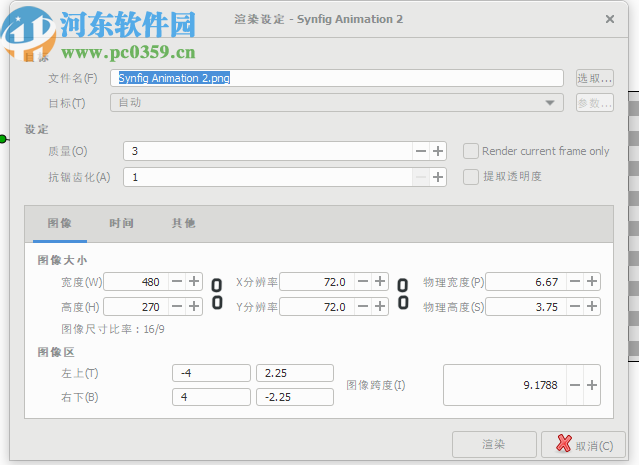Screen dimensions: 639x465
Task: Click the 右下(B) X field showing 4
Action: tap(211, 397)
